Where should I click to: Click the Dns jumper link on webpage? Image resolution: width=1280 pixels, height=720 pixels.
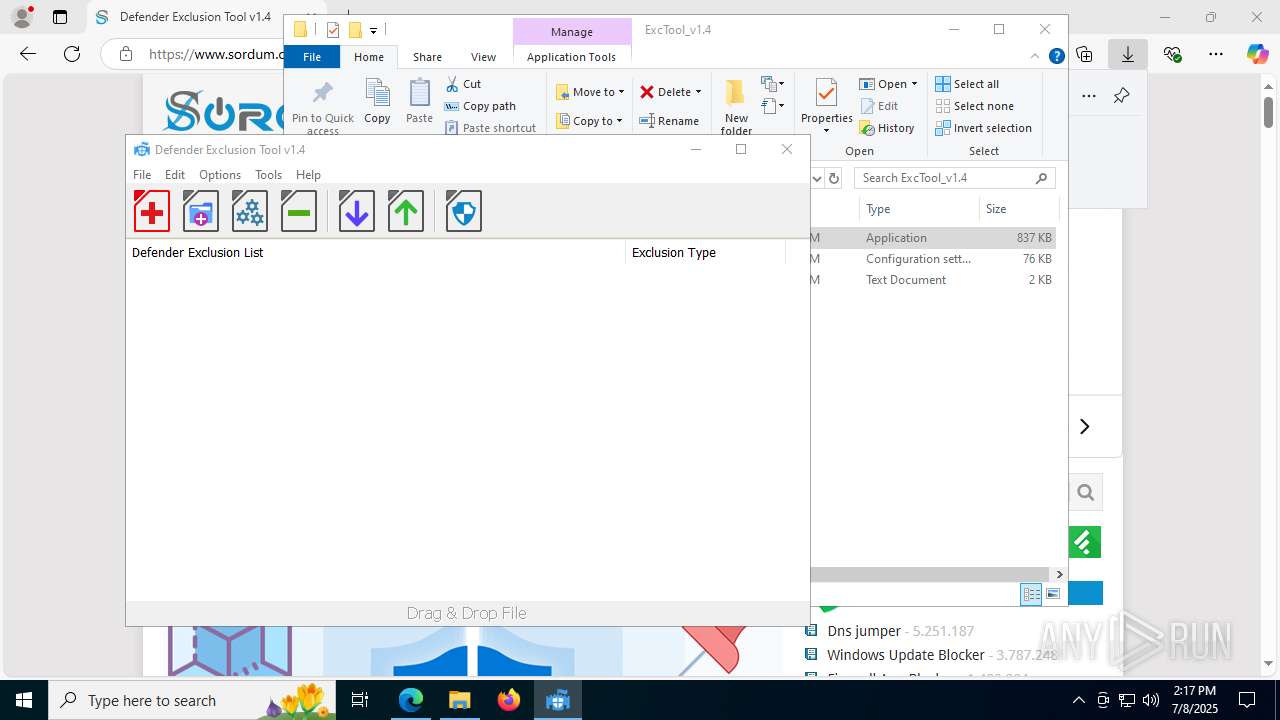click(864, 631)
